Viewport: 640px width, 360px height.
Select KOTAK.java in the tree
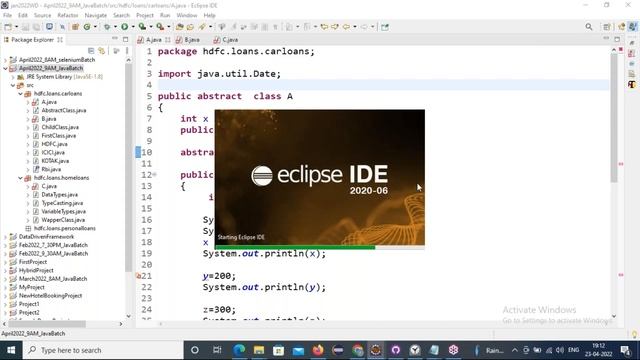[55, 161]
